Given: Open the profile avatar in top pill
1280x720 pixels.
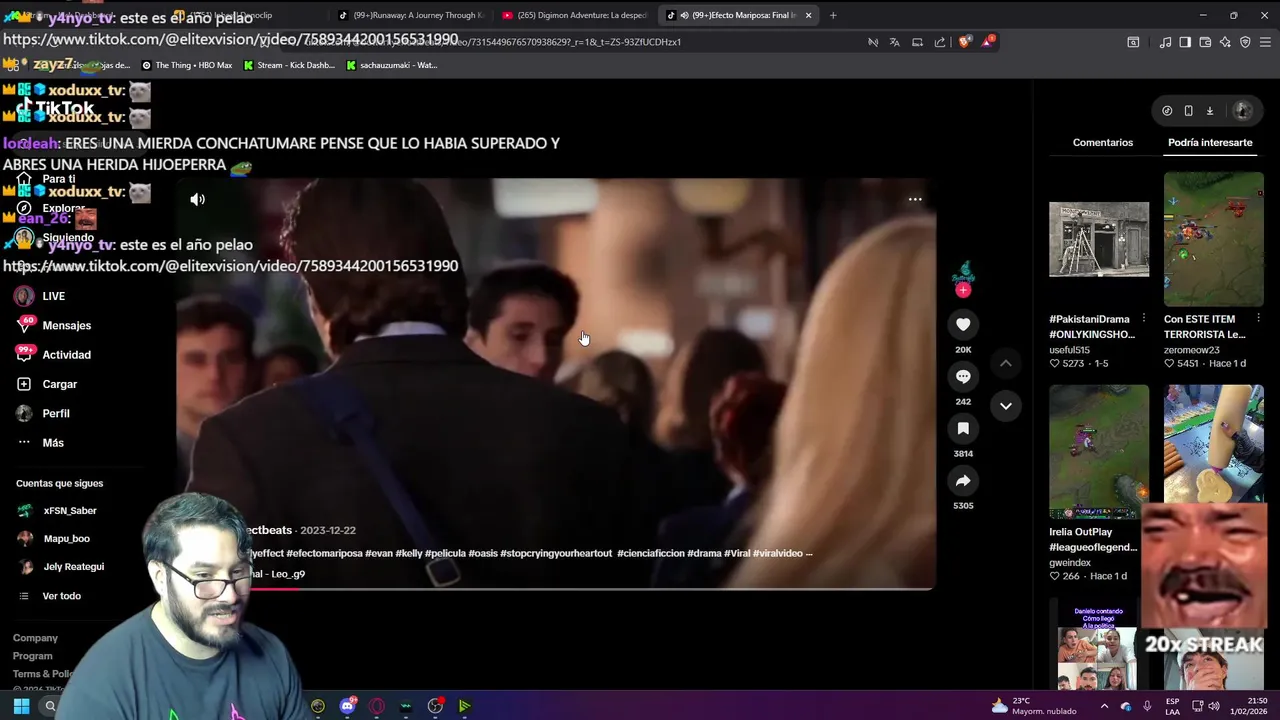Looking at the screenshot, I should pos(1243,110).
